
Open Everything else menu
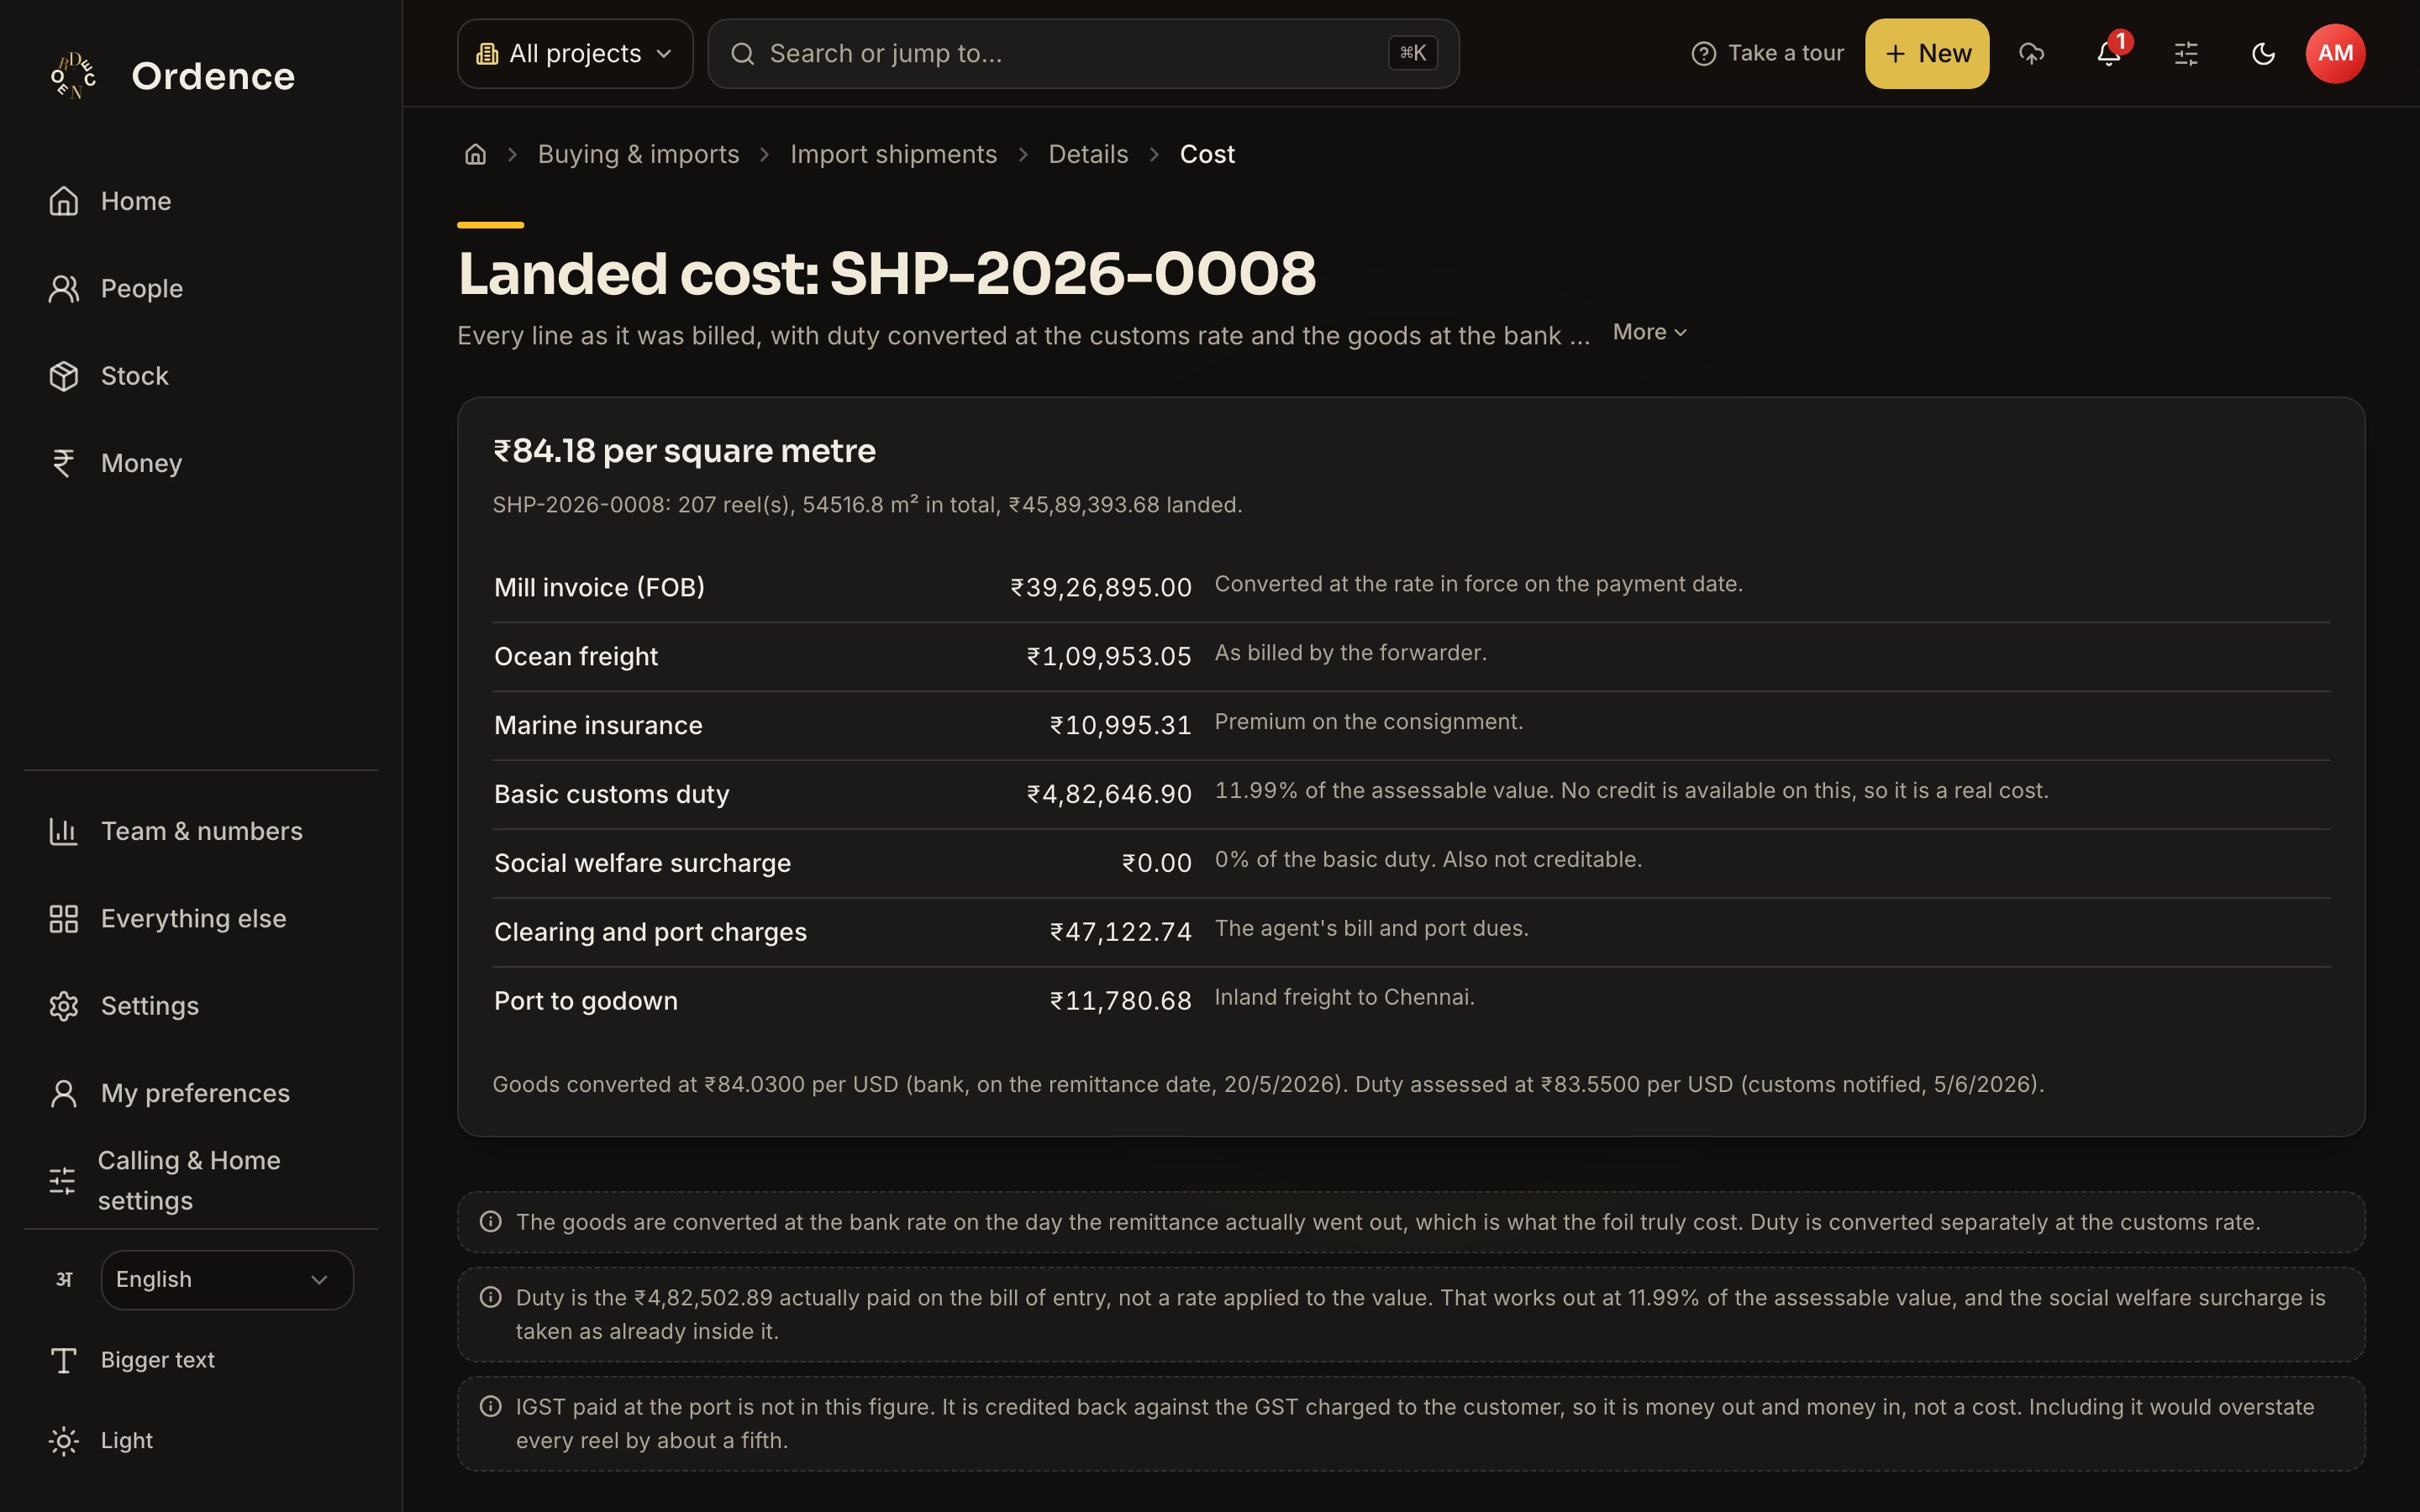pyautogui.click(x=200, y=918)
